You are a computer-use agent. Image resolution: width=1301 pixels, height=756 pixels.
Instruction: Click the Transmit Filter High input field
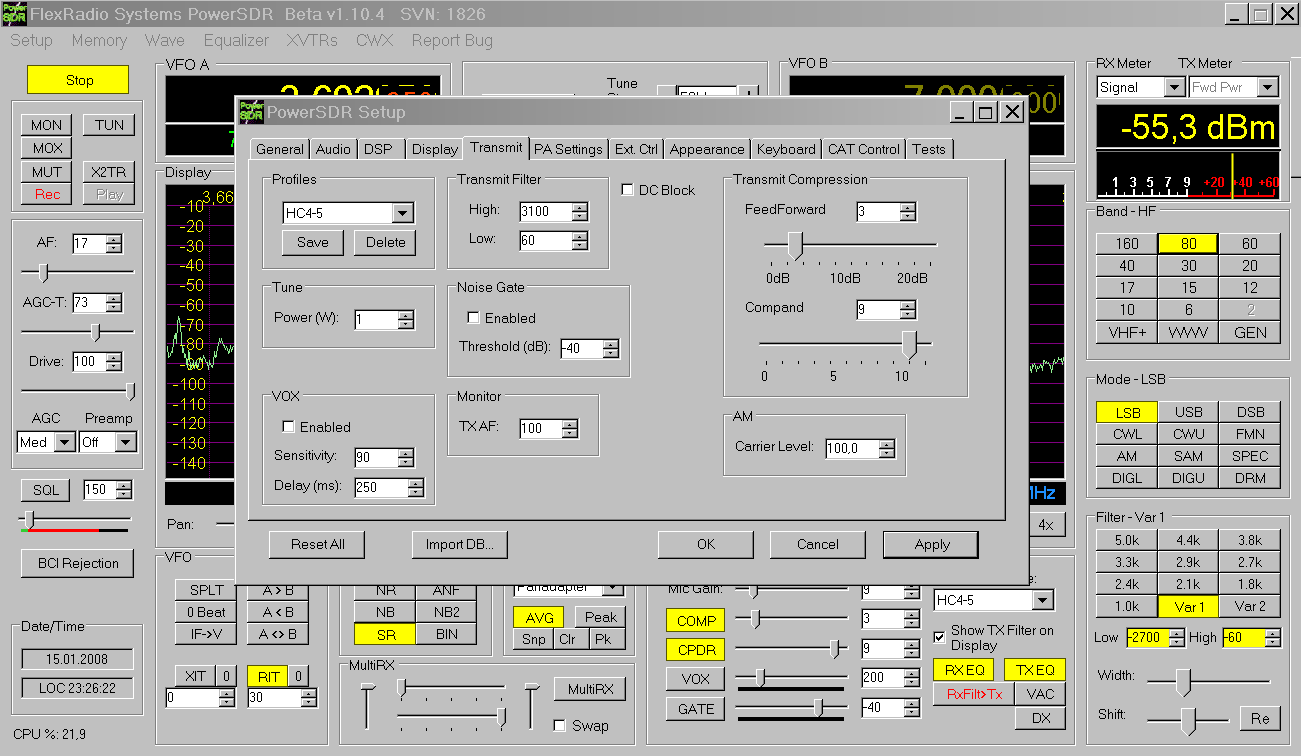click(545, 211)
